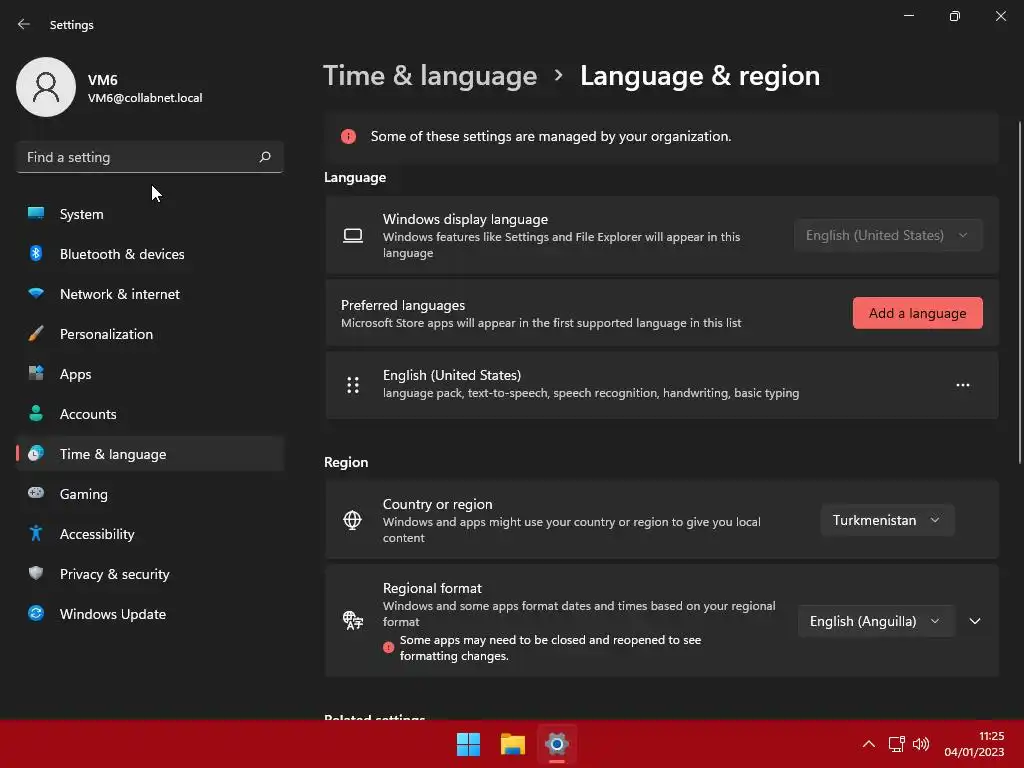Image resolution: width=1024 pixels, height=768 pixels.
Task: Open System settings
Action: [x=150, y=214]
